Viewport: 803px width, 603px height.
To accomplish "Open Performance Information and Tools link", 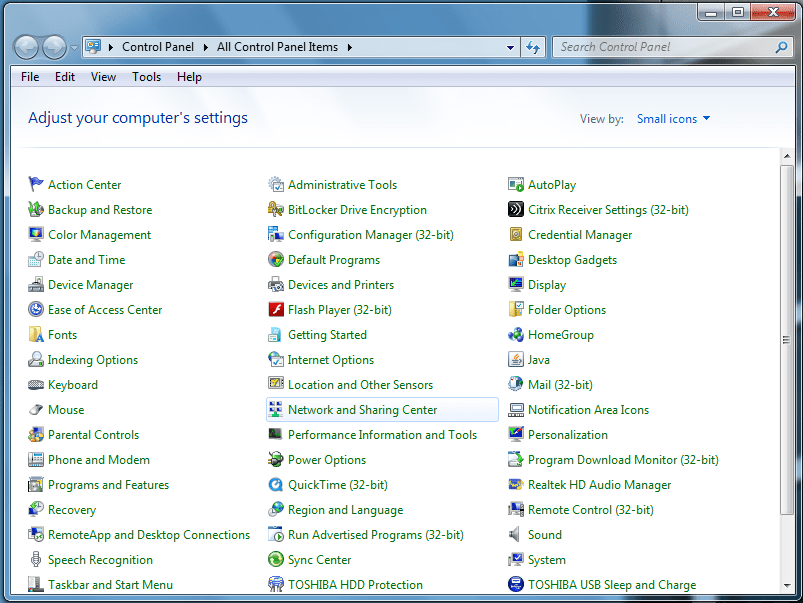I will pos(383,435).
